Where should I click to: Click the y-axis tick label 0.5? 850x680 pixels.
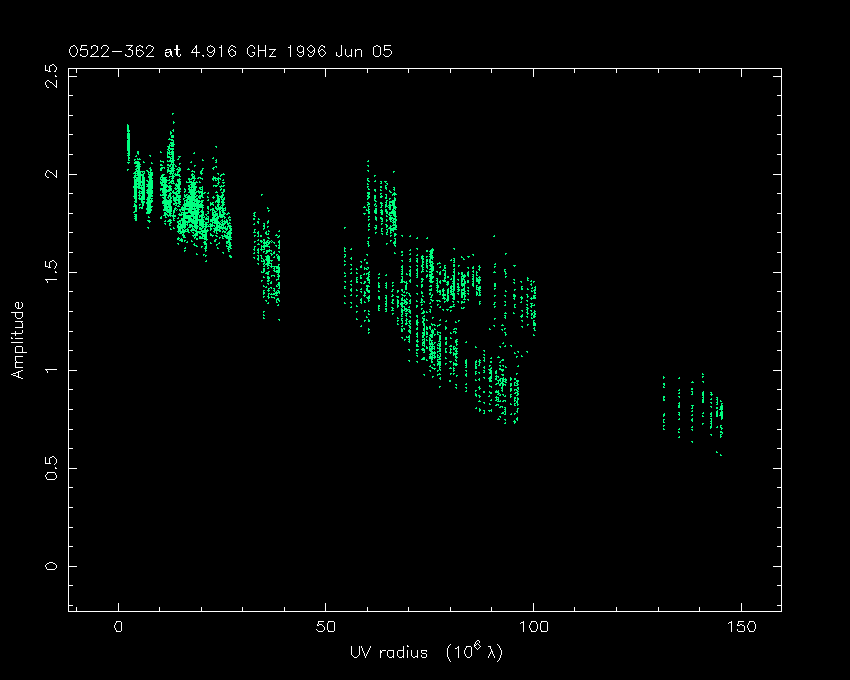52,468
